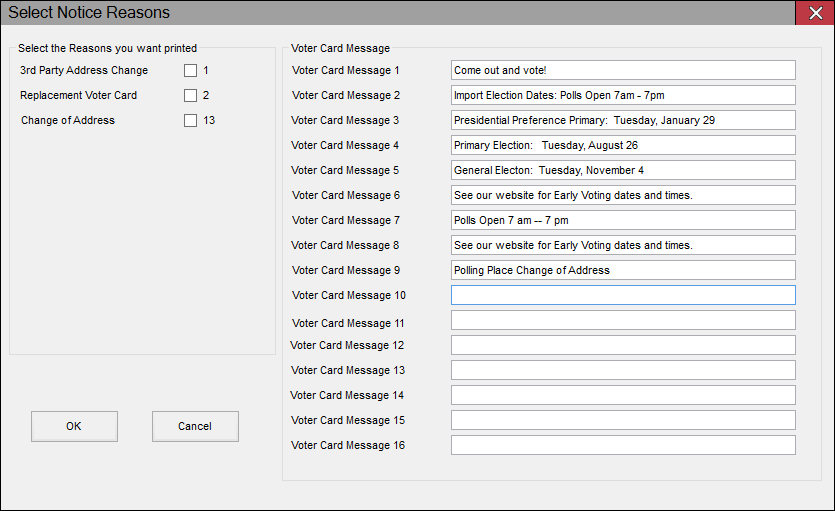
Task: Click into Voter Card Message 6 field
Action: (622, 195)
